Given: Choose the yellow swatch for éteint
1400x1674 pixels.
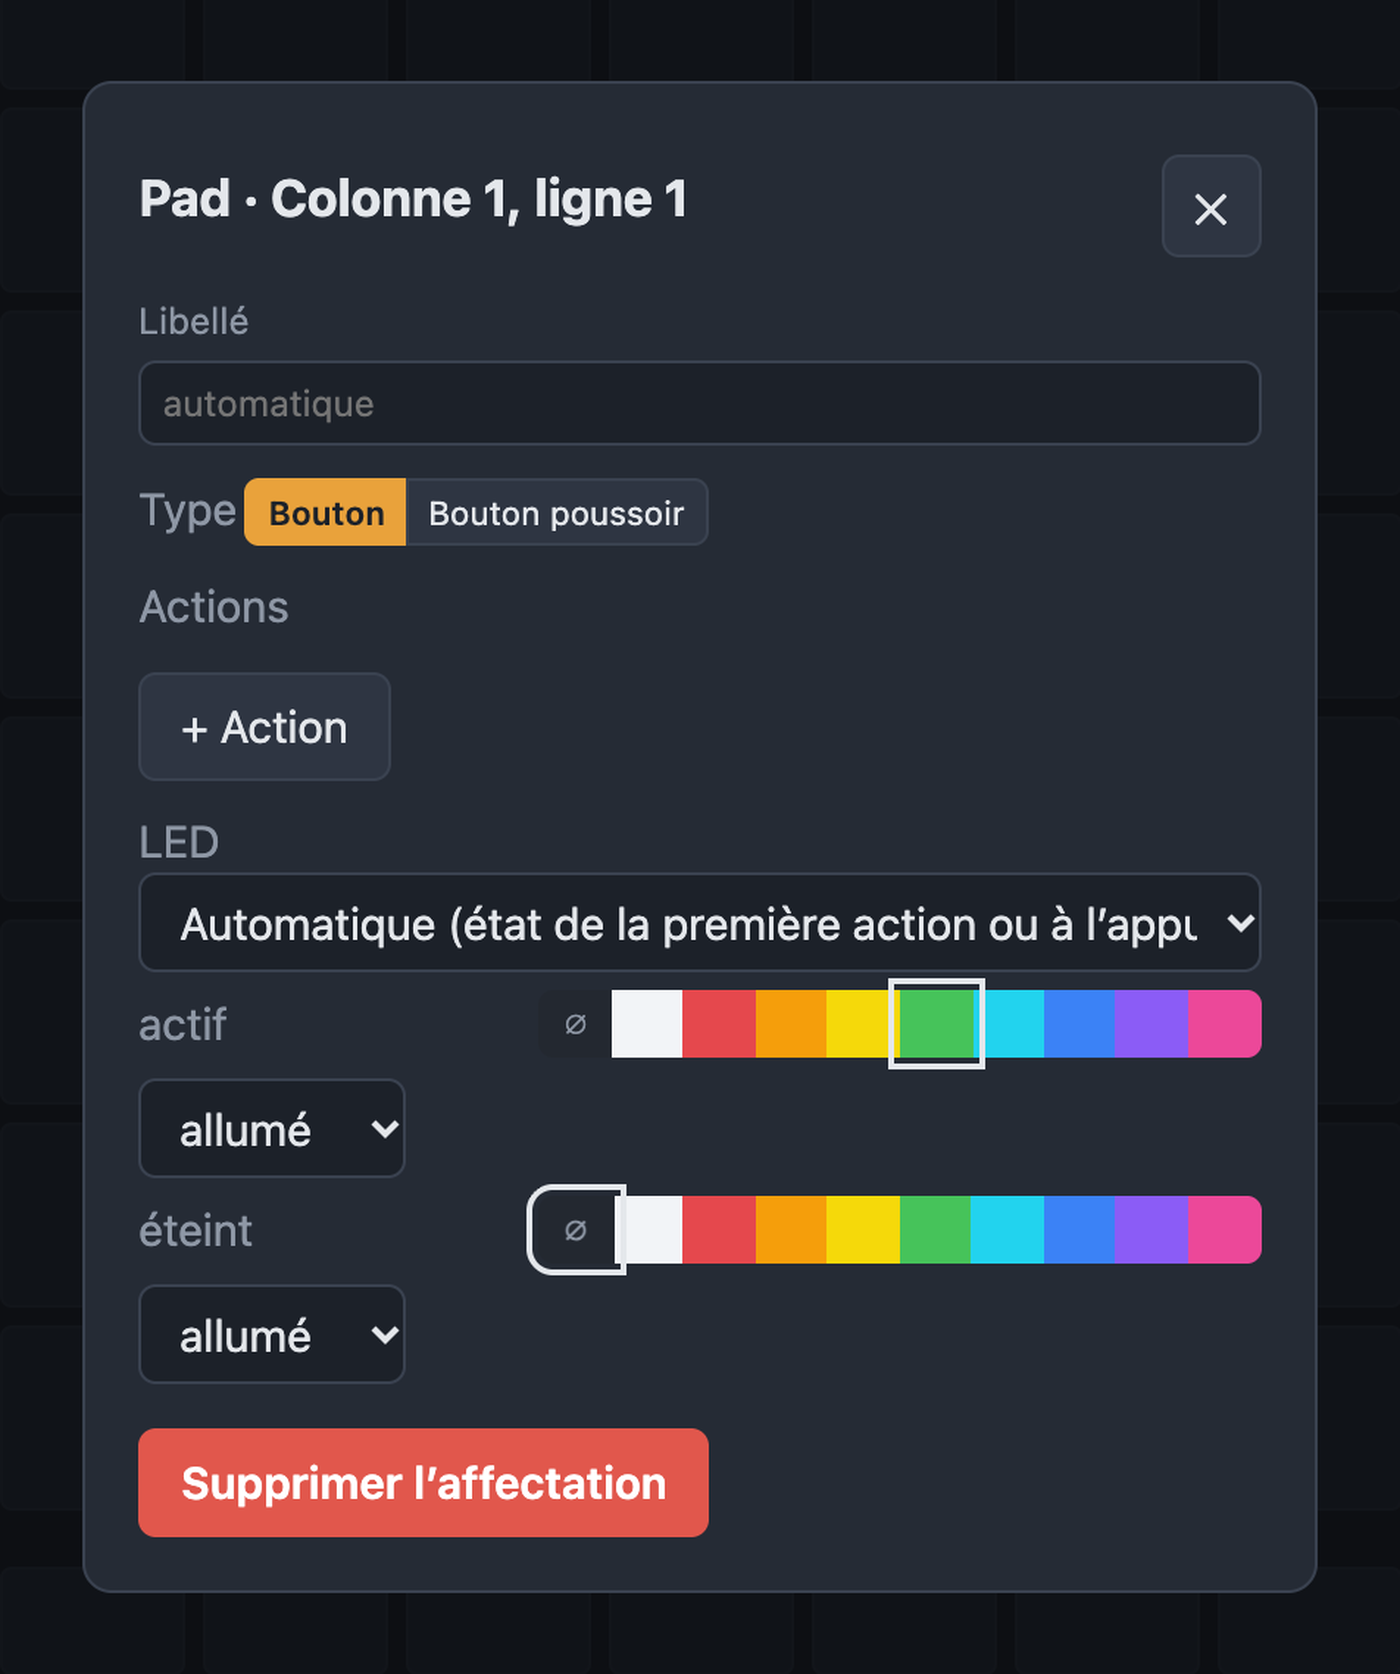Looking at the screenshot, I should (x=863, y=1230).
